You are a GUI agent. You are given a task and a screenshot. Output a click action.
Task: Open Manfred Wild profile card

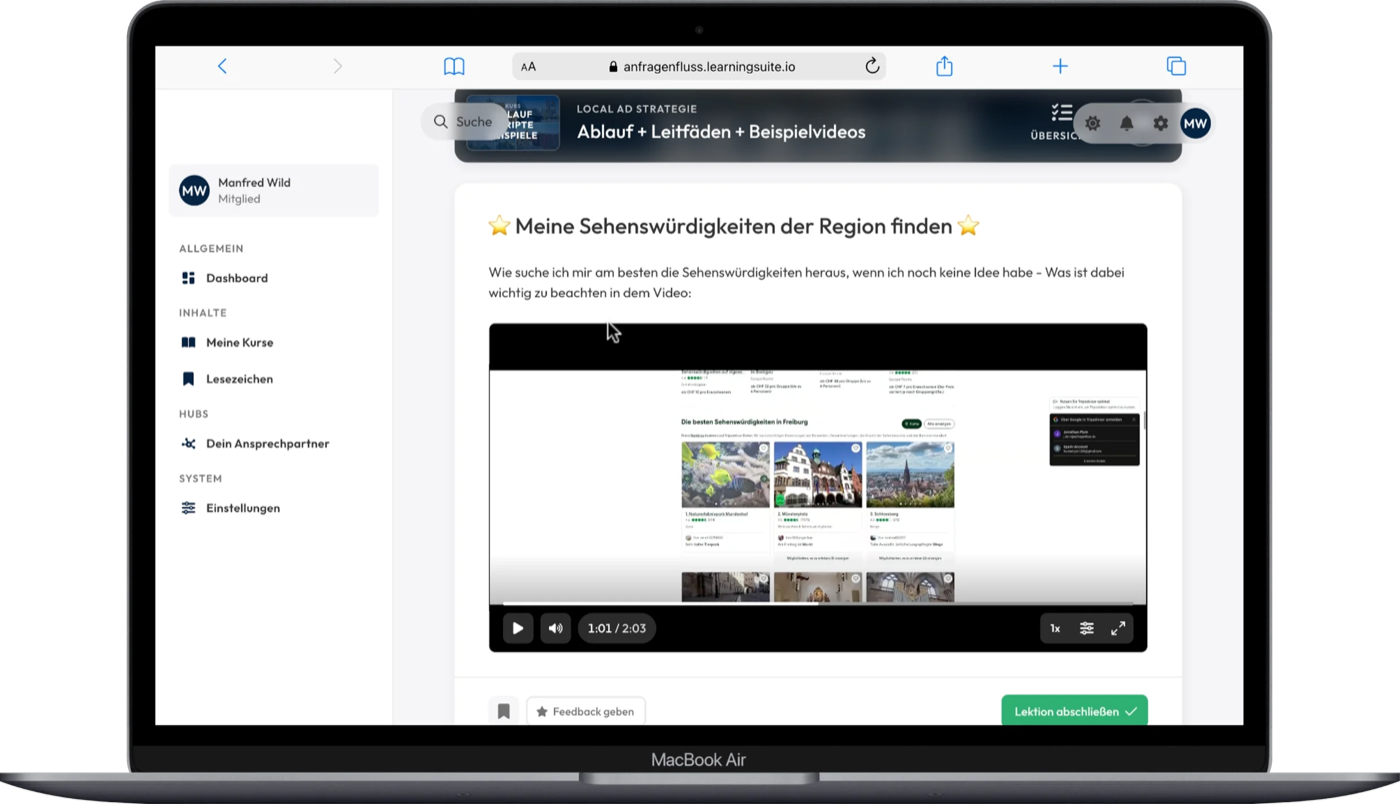pyautogui.click(x=274, y=190)
